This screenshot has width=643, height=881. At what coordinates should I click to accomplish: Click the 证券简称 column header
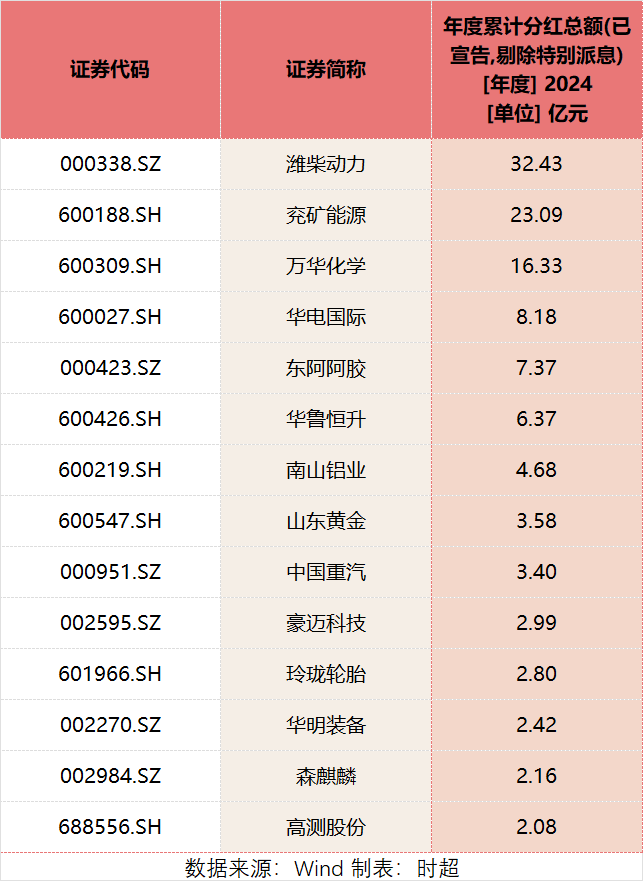(325, 70)
